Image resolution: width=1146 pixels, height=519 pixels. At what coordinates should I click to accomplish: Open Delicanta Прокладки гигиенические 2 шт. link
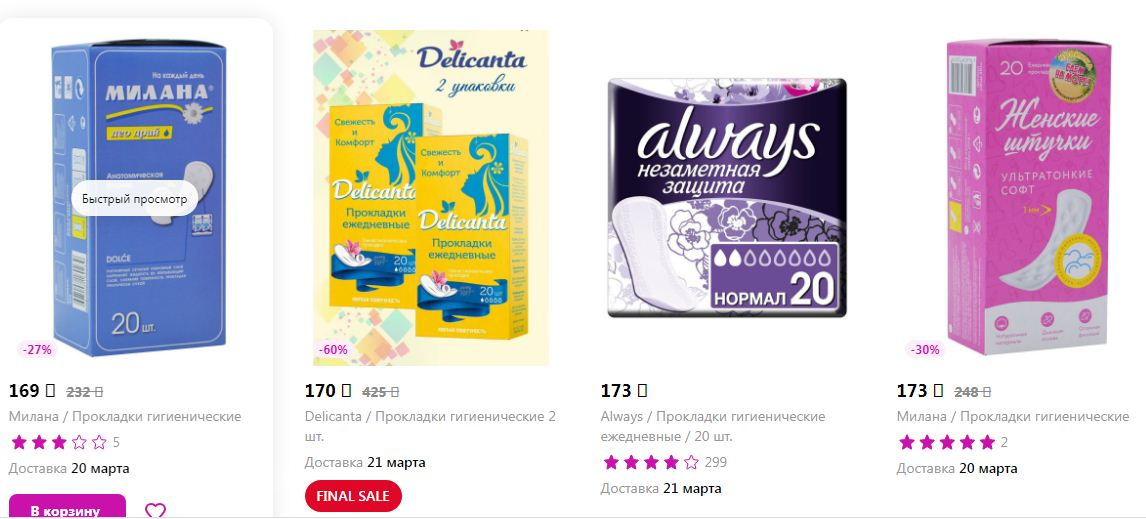(x=430, y=426)
